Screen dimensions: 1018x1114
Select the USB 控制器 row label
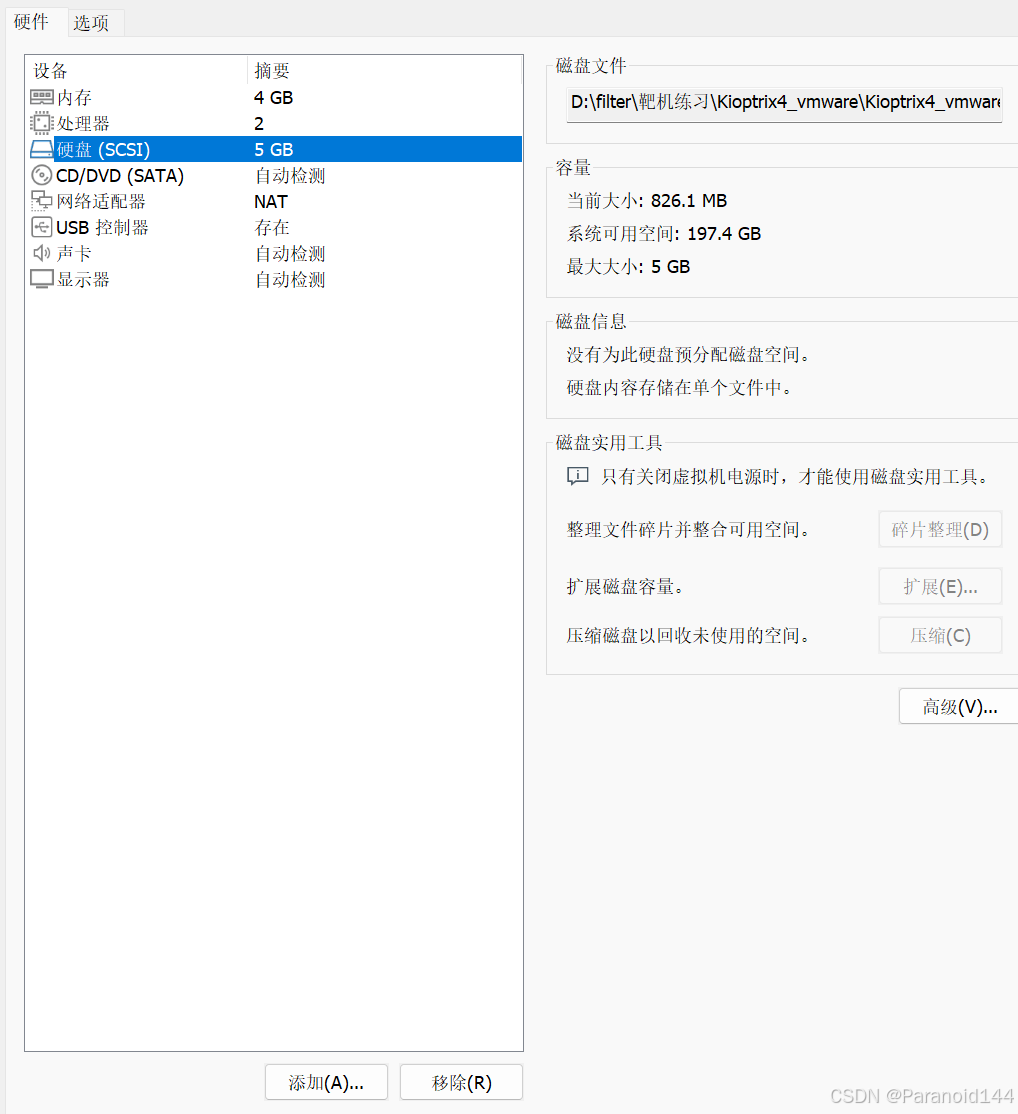[102, 227]
